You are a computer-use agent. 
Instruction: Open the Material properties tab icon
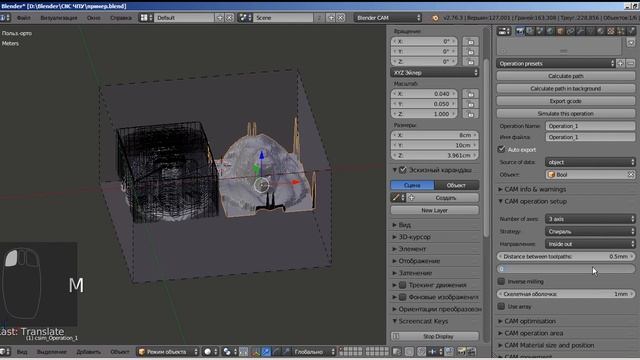[x=600, y=31]
